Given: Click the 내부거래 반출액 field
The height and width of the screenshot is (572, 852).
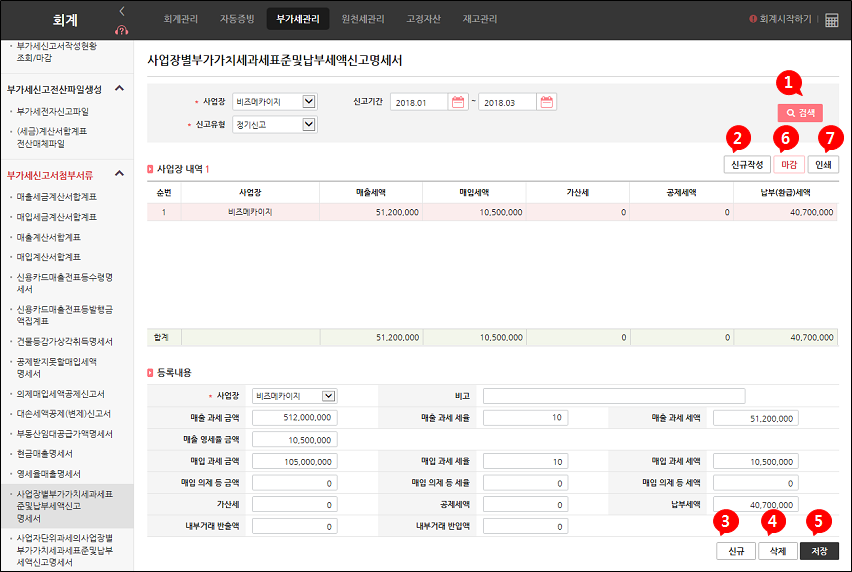Looking at the screenshot, I should [x=295, y=526].
